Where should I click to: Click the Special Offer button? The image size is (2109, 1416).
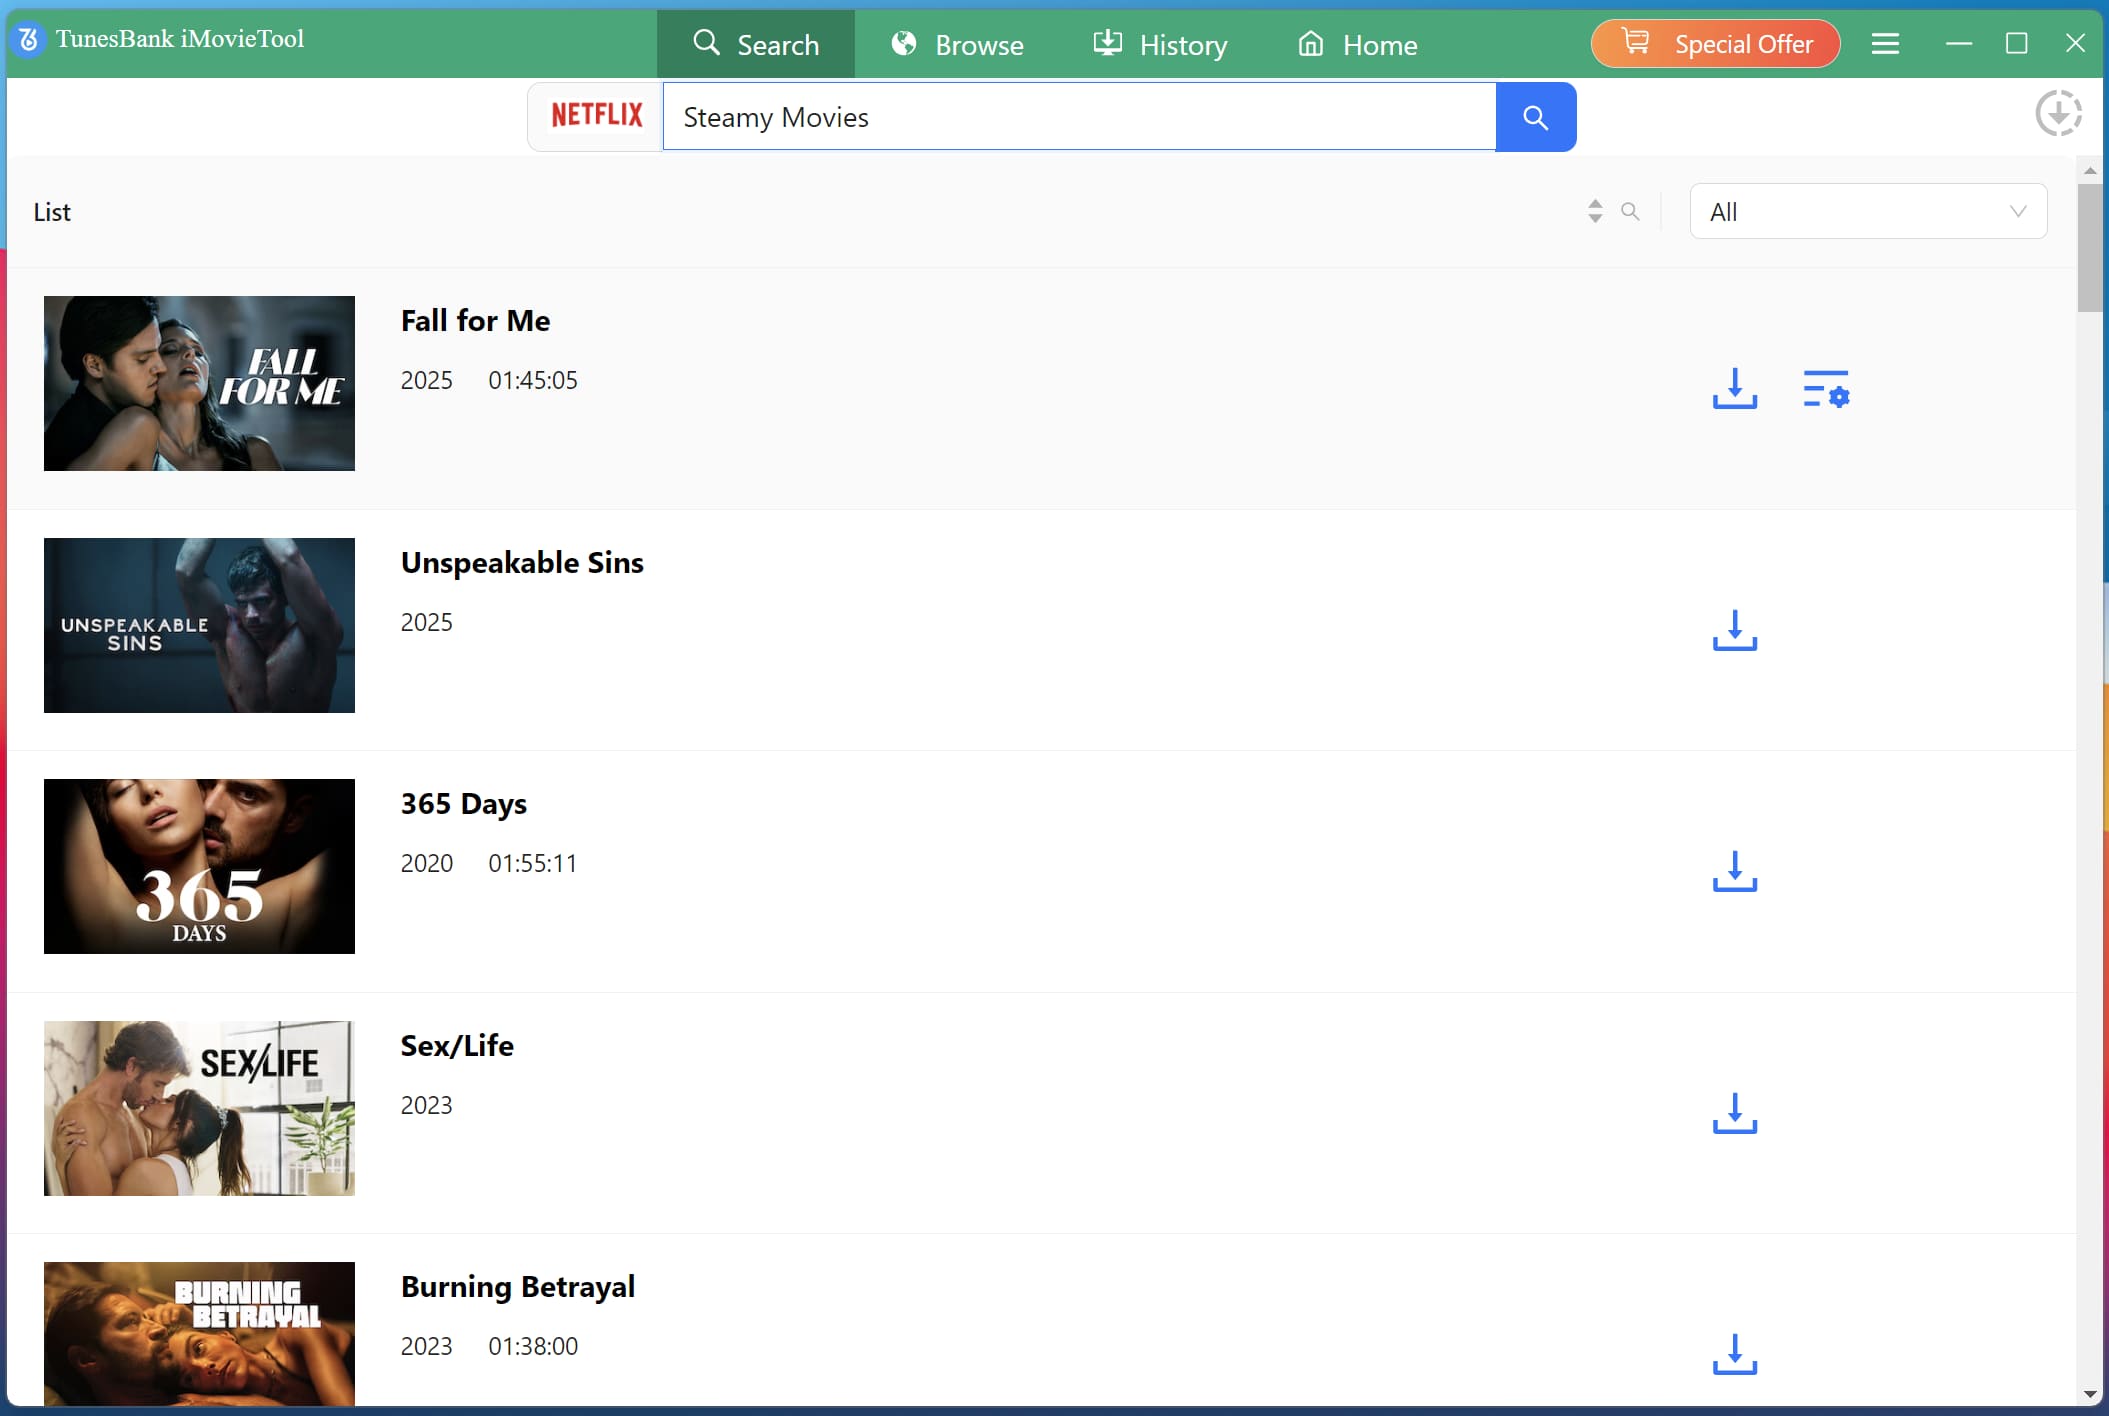1715,44
